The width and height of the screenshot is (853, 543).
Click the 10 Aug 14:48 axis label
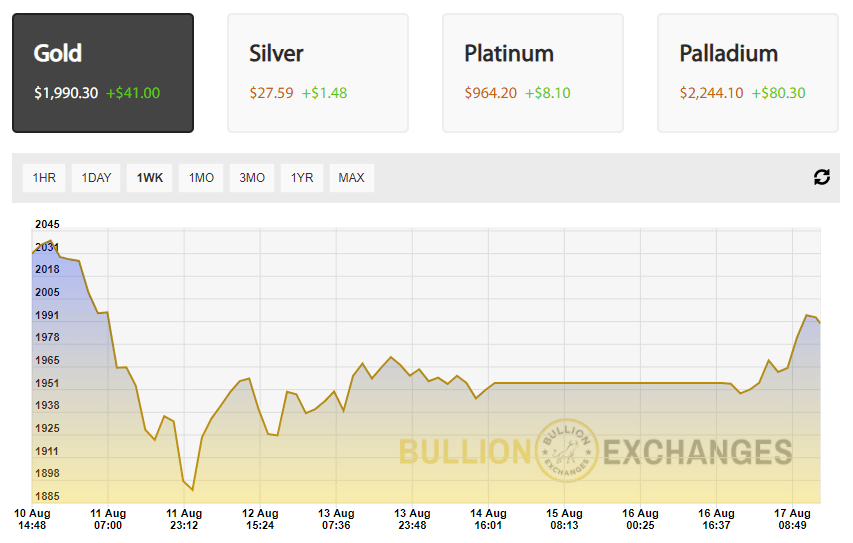point(32,518)
